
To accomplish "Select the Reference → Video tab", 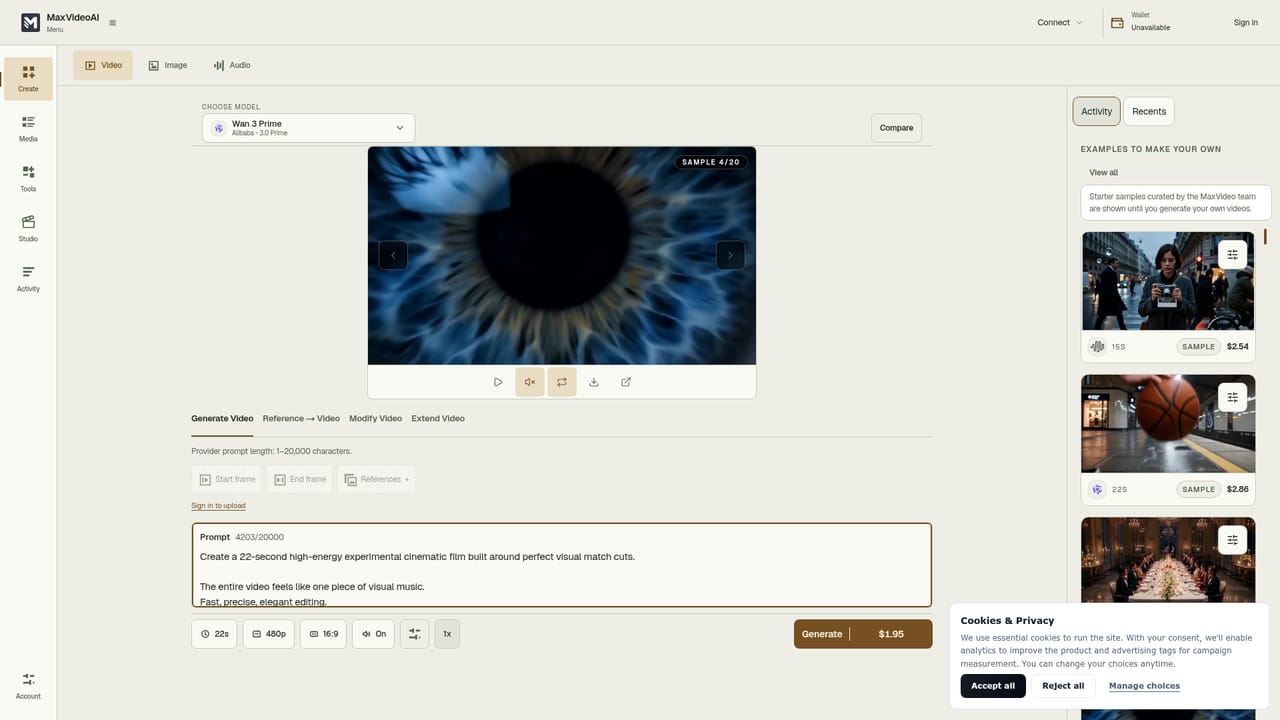I will click(301, 419).
